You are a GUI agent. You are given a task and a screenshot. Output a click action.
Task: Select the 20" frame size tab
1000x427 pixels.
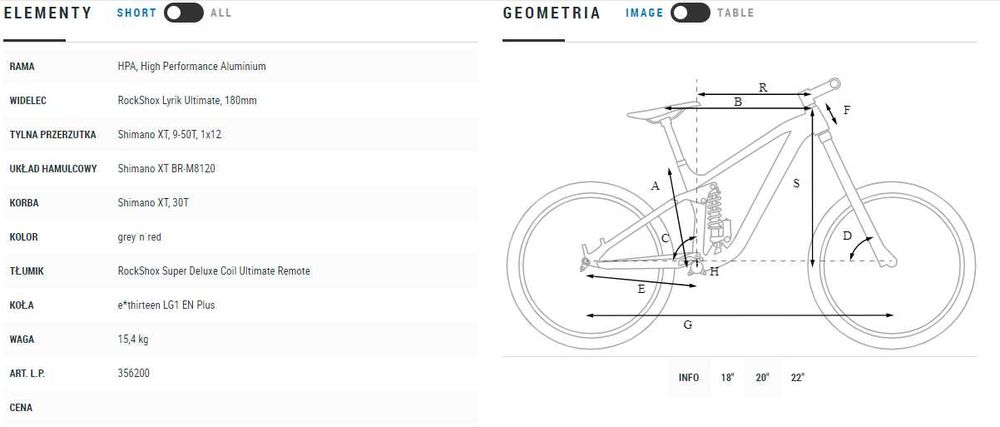pos(762,377)
